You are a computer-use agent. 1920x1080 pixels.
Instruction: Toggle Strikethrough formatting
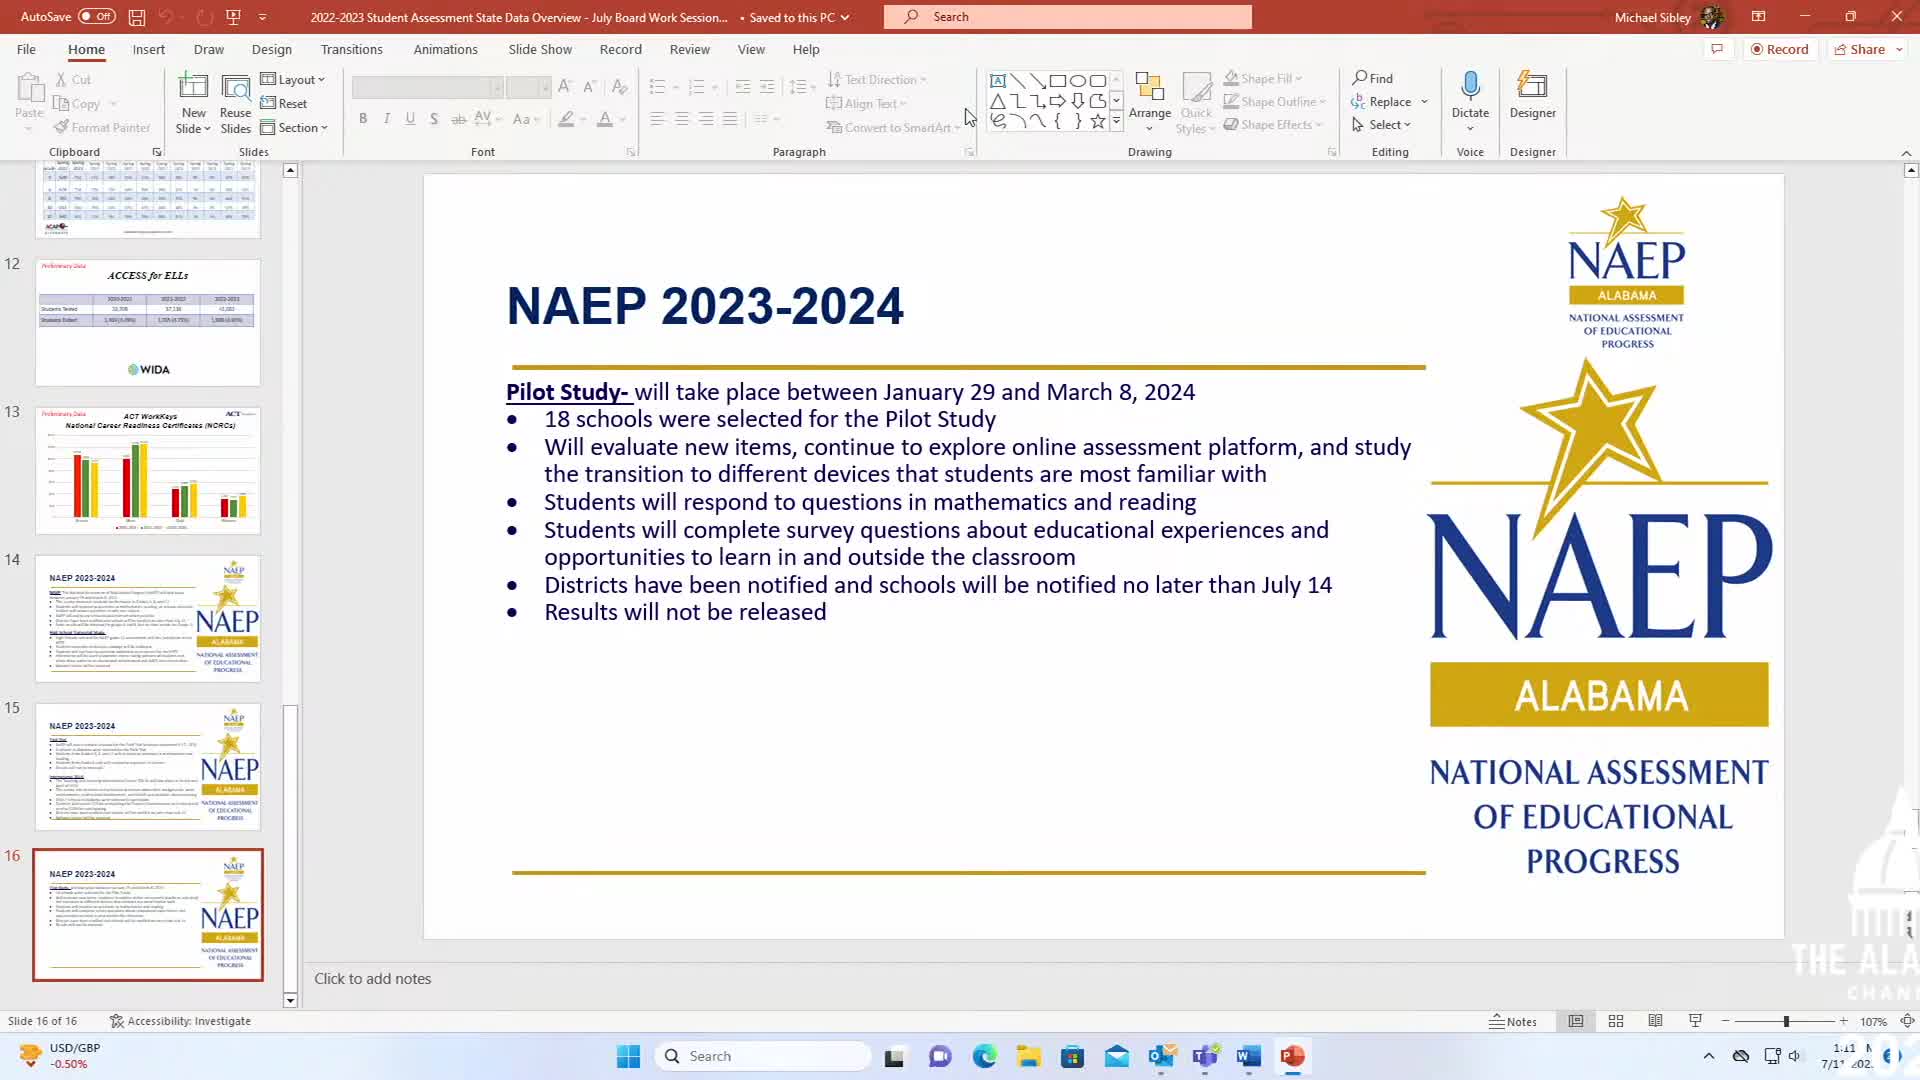point(459,119)
